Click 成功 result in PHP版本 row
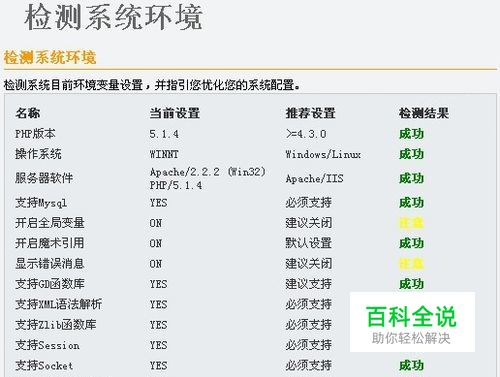Viewport: 500px width, 377px height. (411, 134)
